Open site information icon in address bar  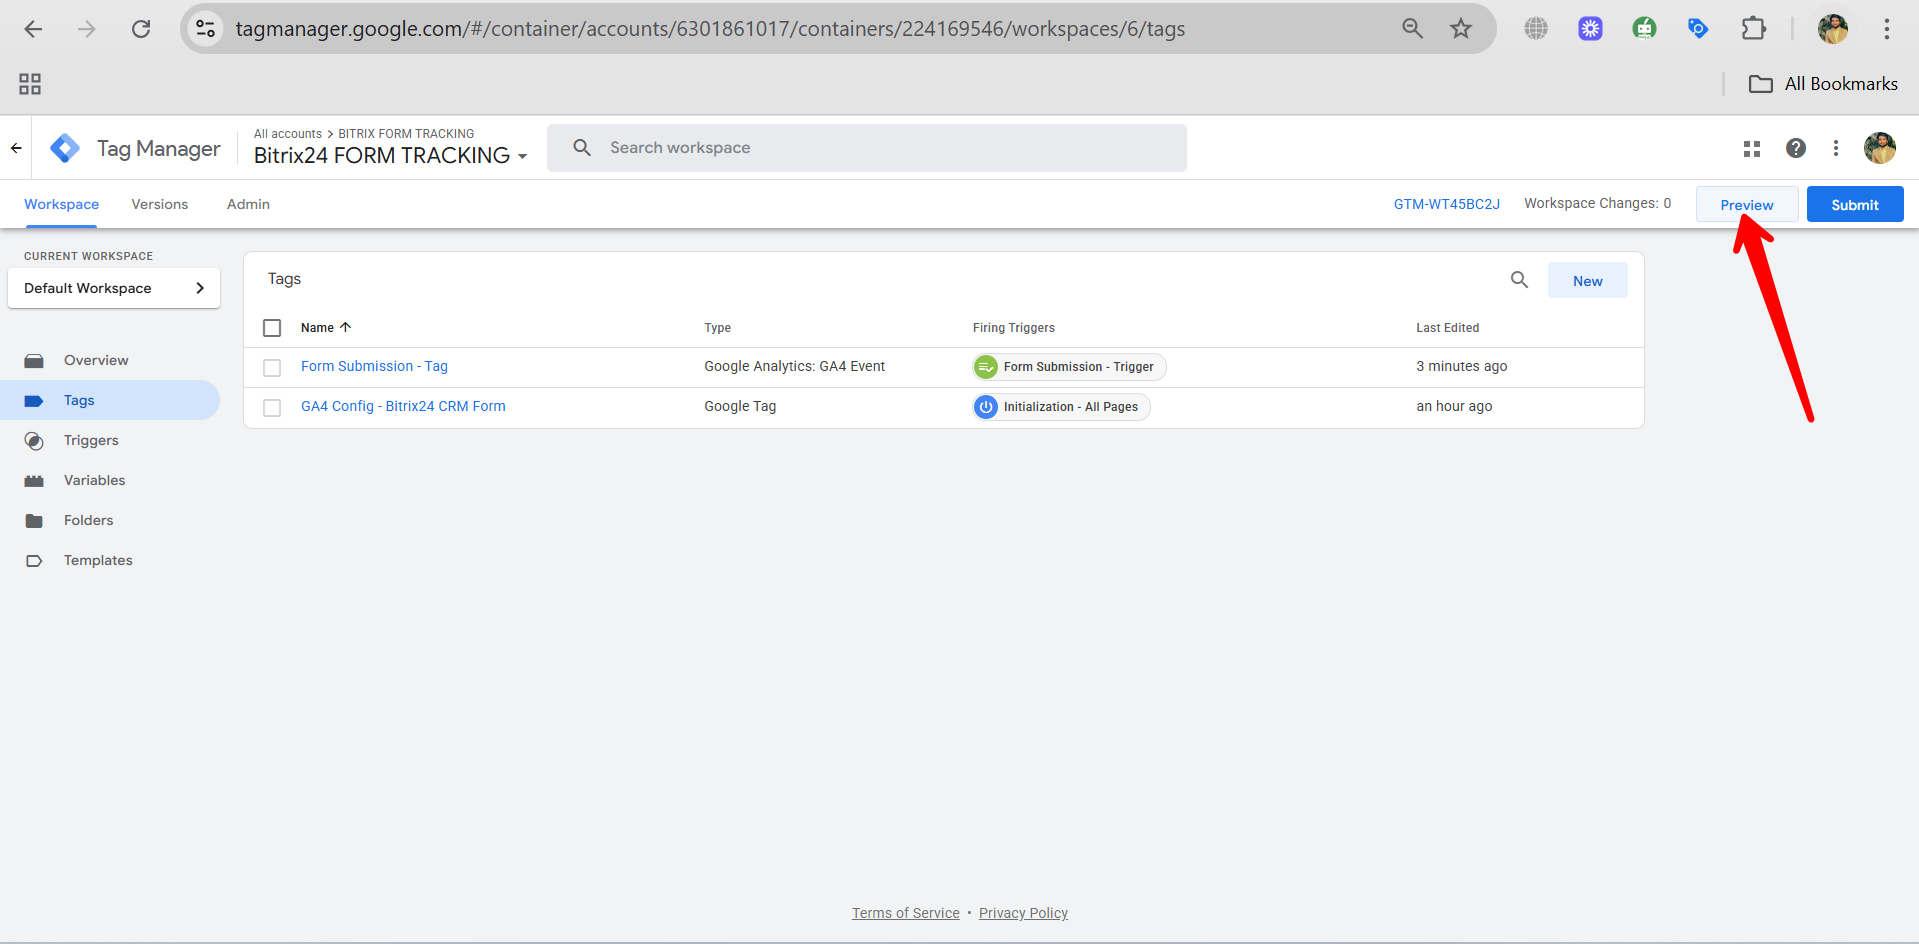tap(206, 29)
